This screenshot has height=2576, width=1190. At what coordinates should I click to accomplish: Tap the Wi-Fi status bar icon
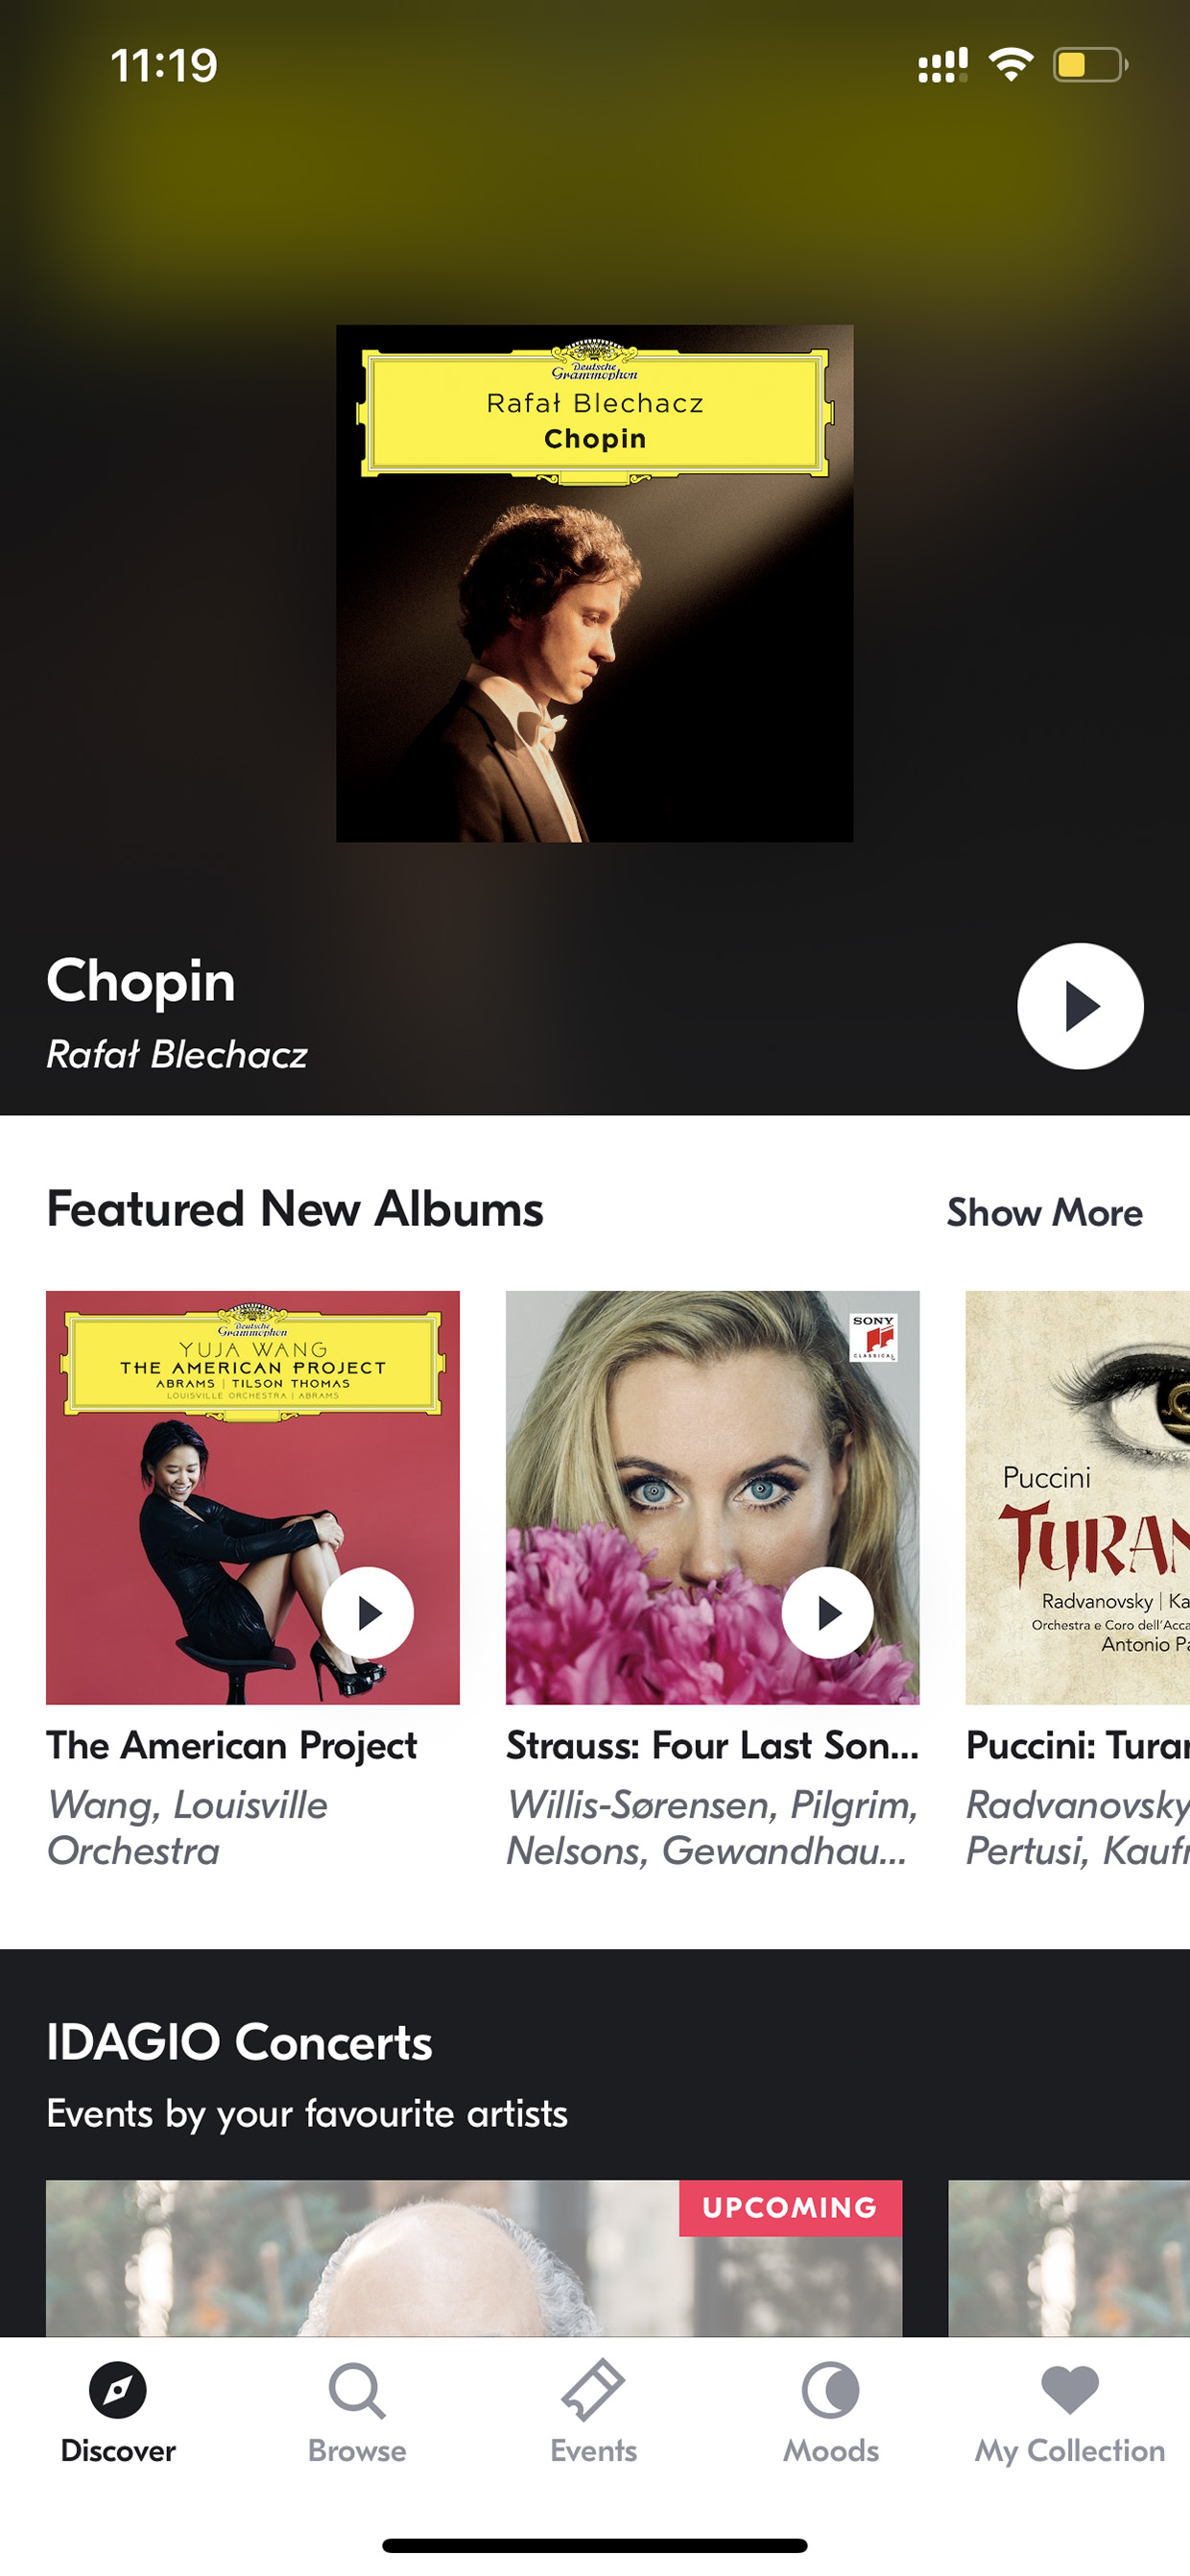pos(1011,65)
